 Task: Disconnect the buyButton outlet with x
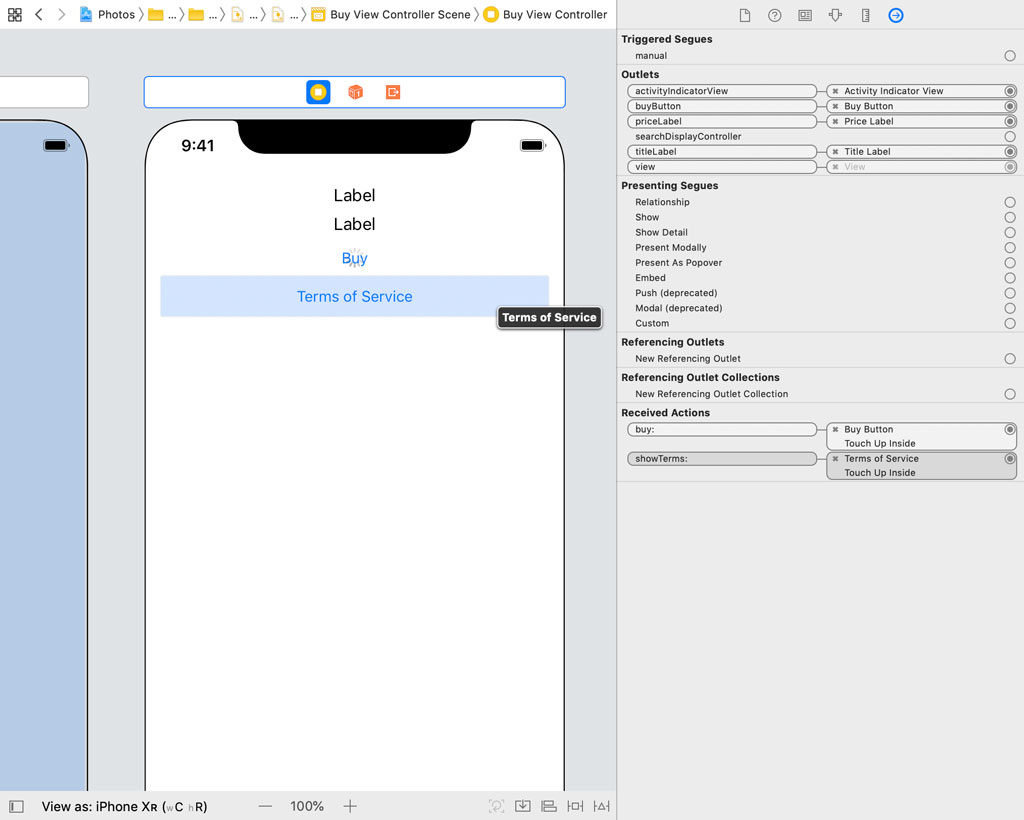tap(835, 106)
